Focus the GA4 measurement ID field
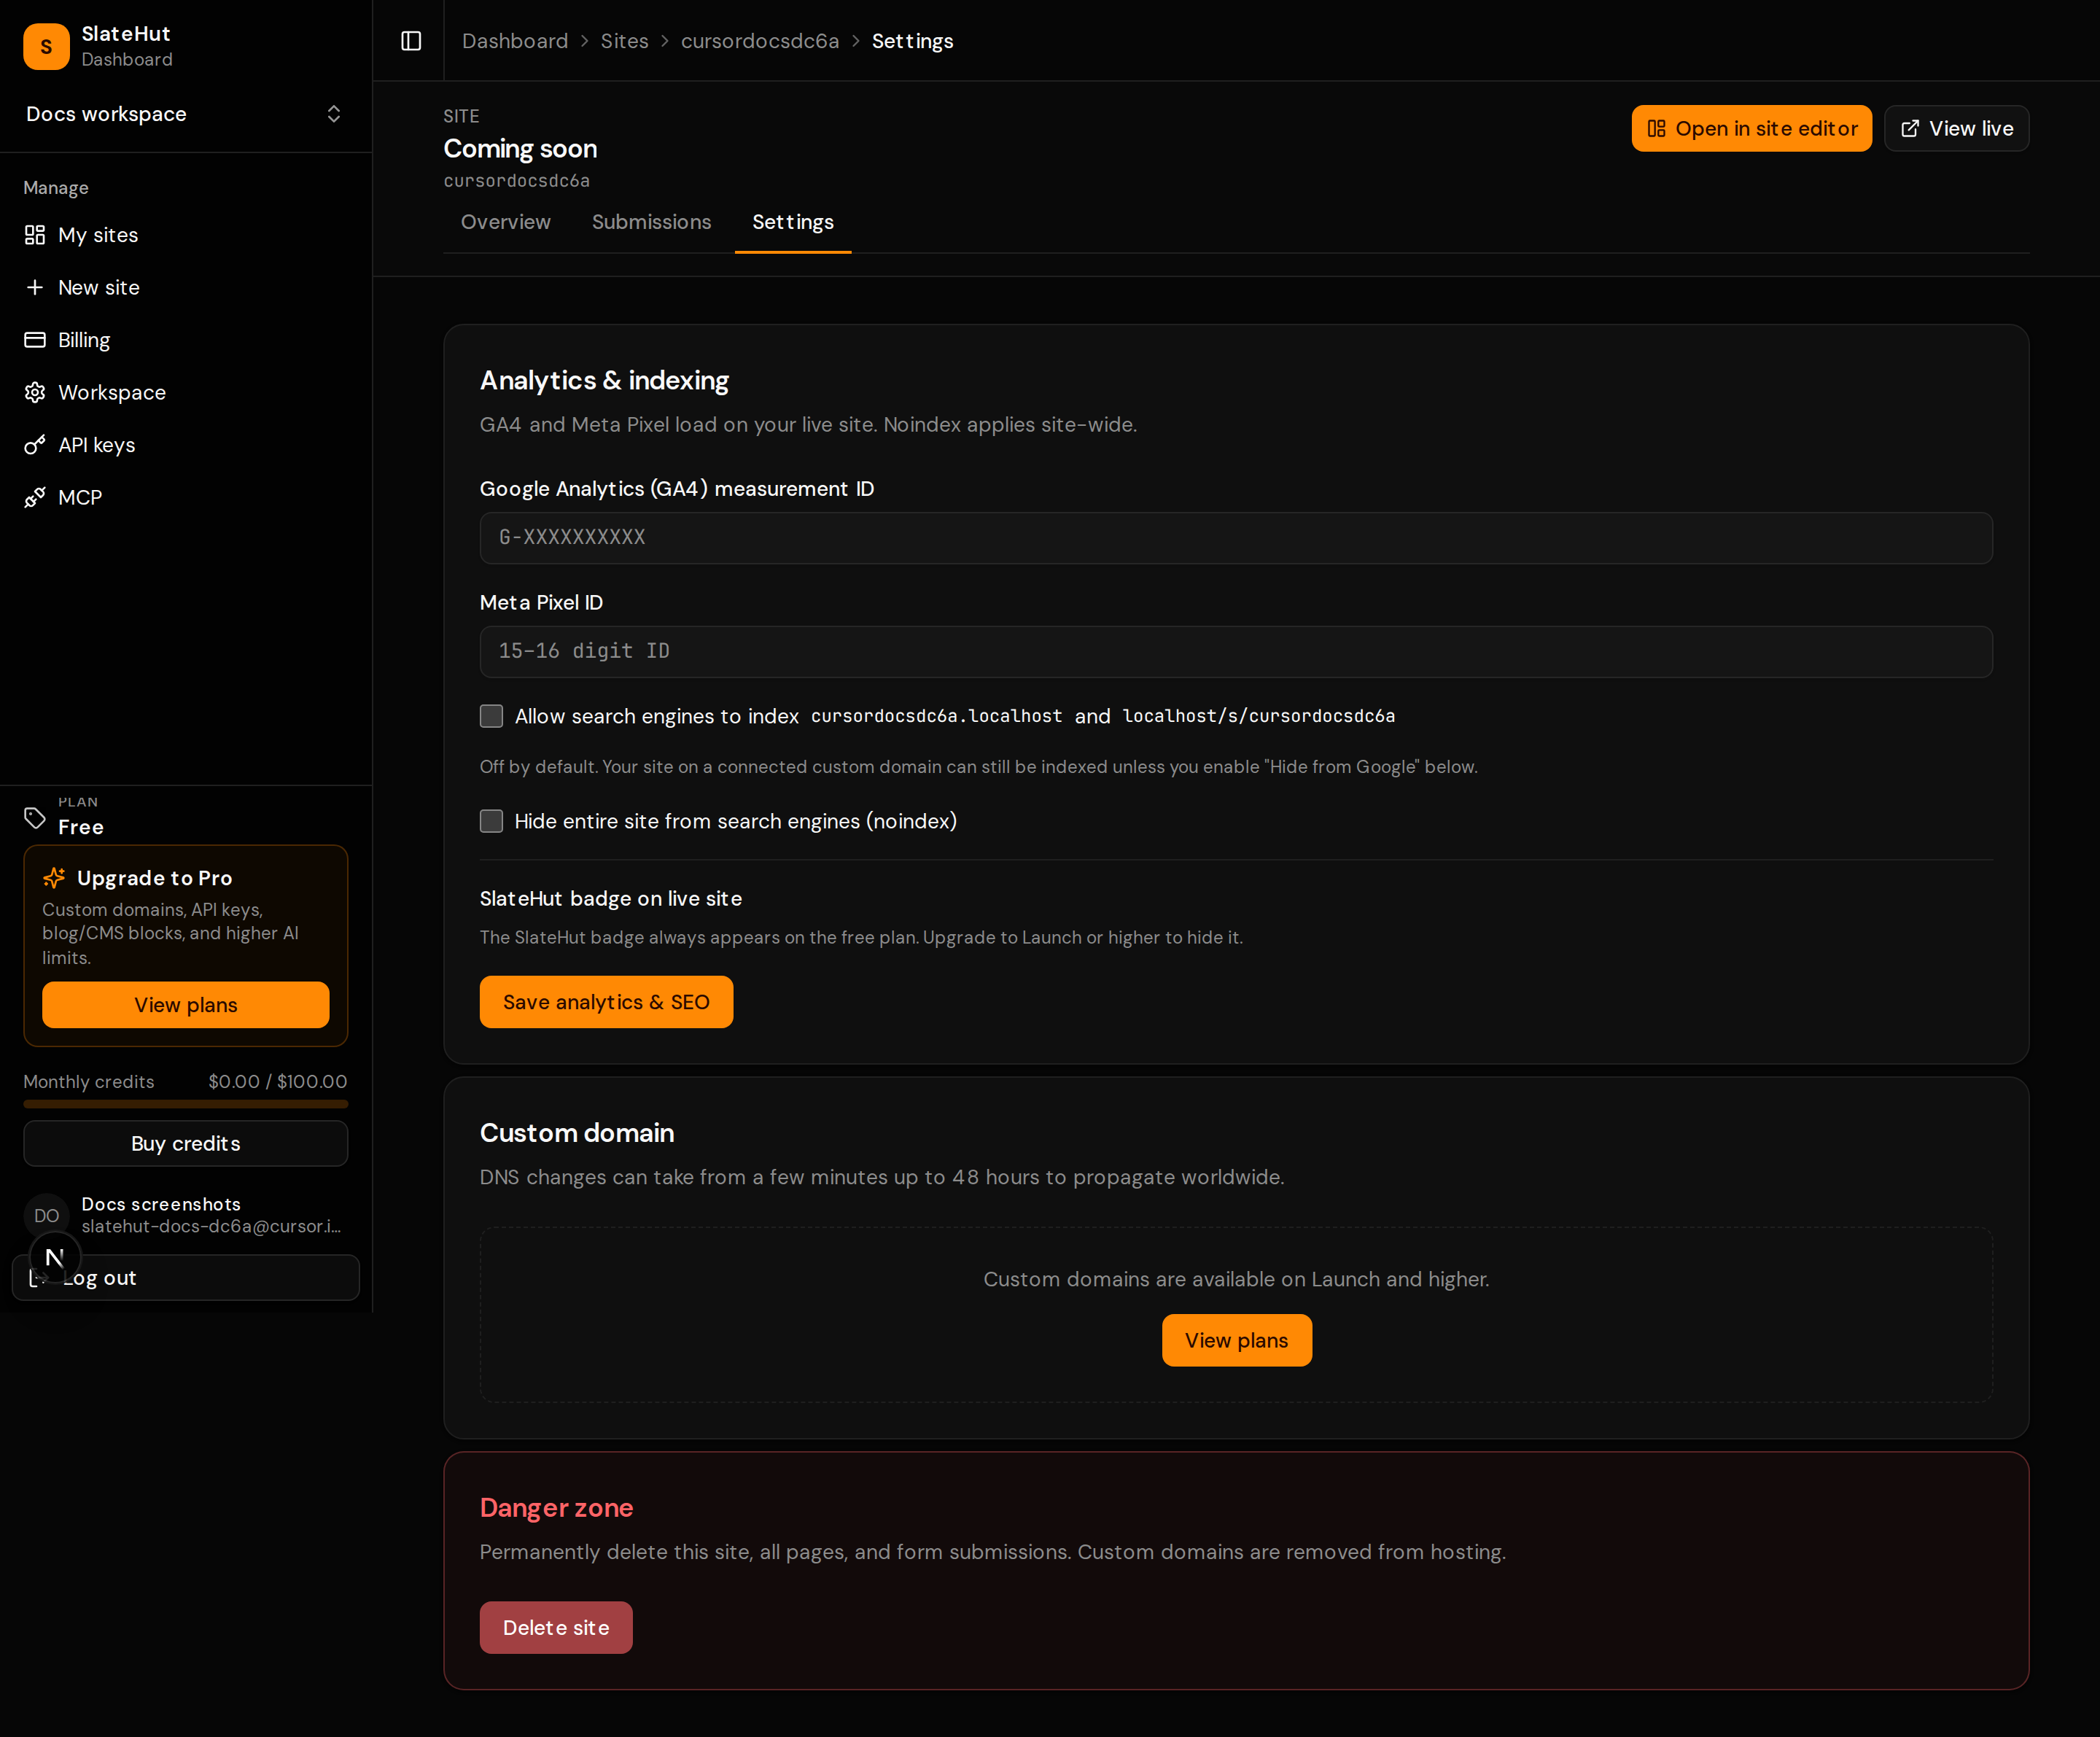This screenshot has width=2100, height=1737. coord(1236,538)
